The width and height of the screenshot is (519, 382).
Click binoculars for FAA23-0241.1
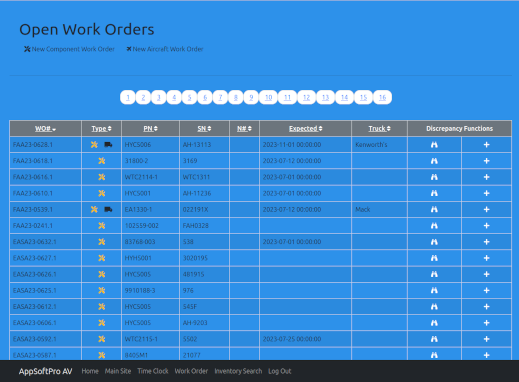click(x=434, y=226)
